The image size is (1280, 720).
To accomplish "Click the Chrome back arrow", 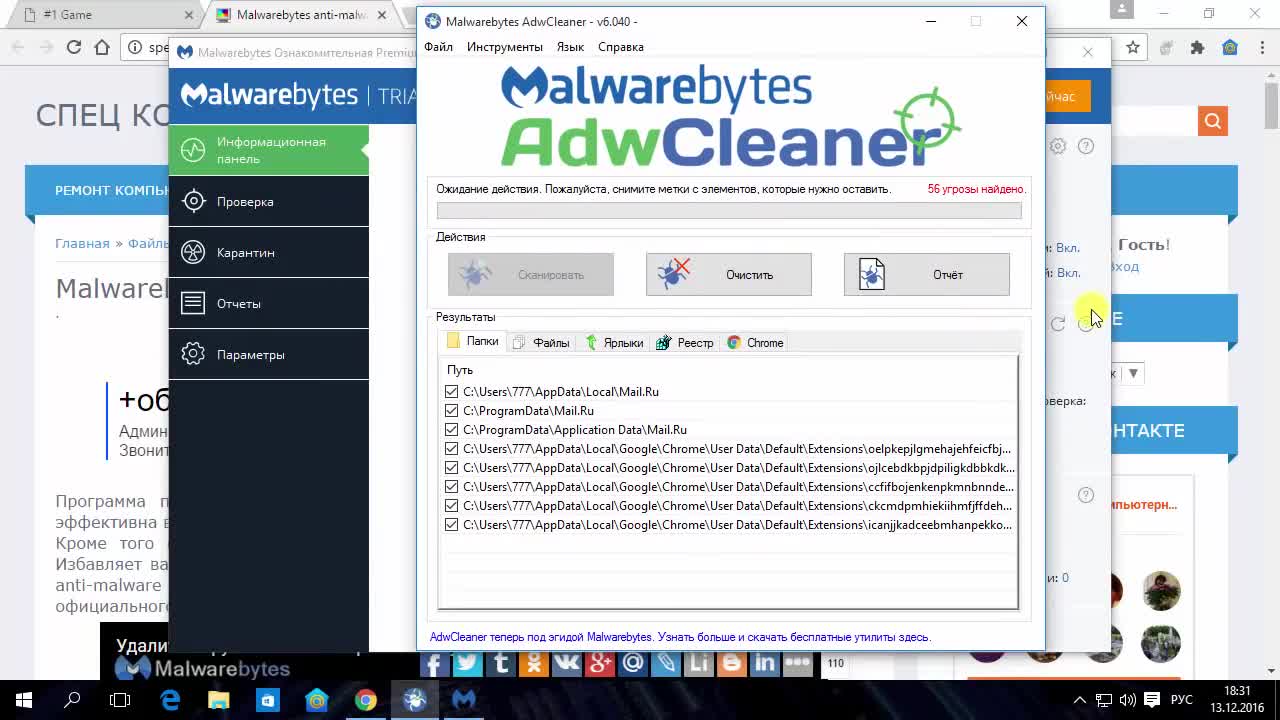I will tap(16, 47).
